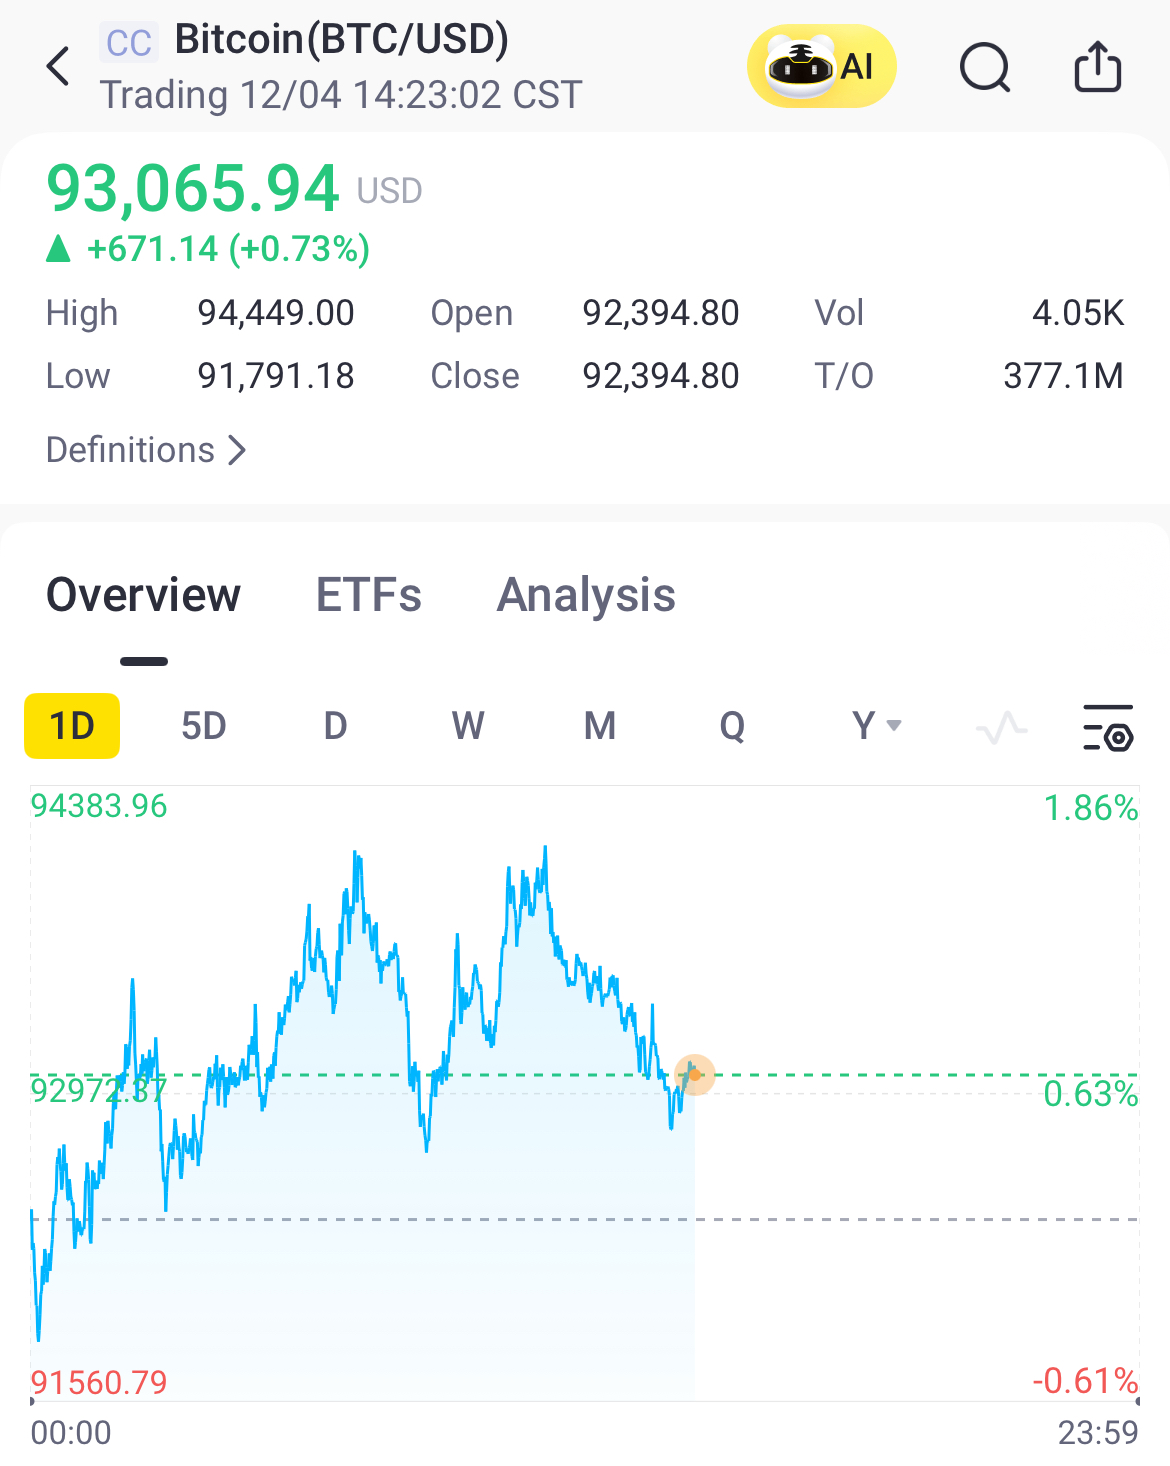Tap the CC crypto badge icon

coord(129,43)
